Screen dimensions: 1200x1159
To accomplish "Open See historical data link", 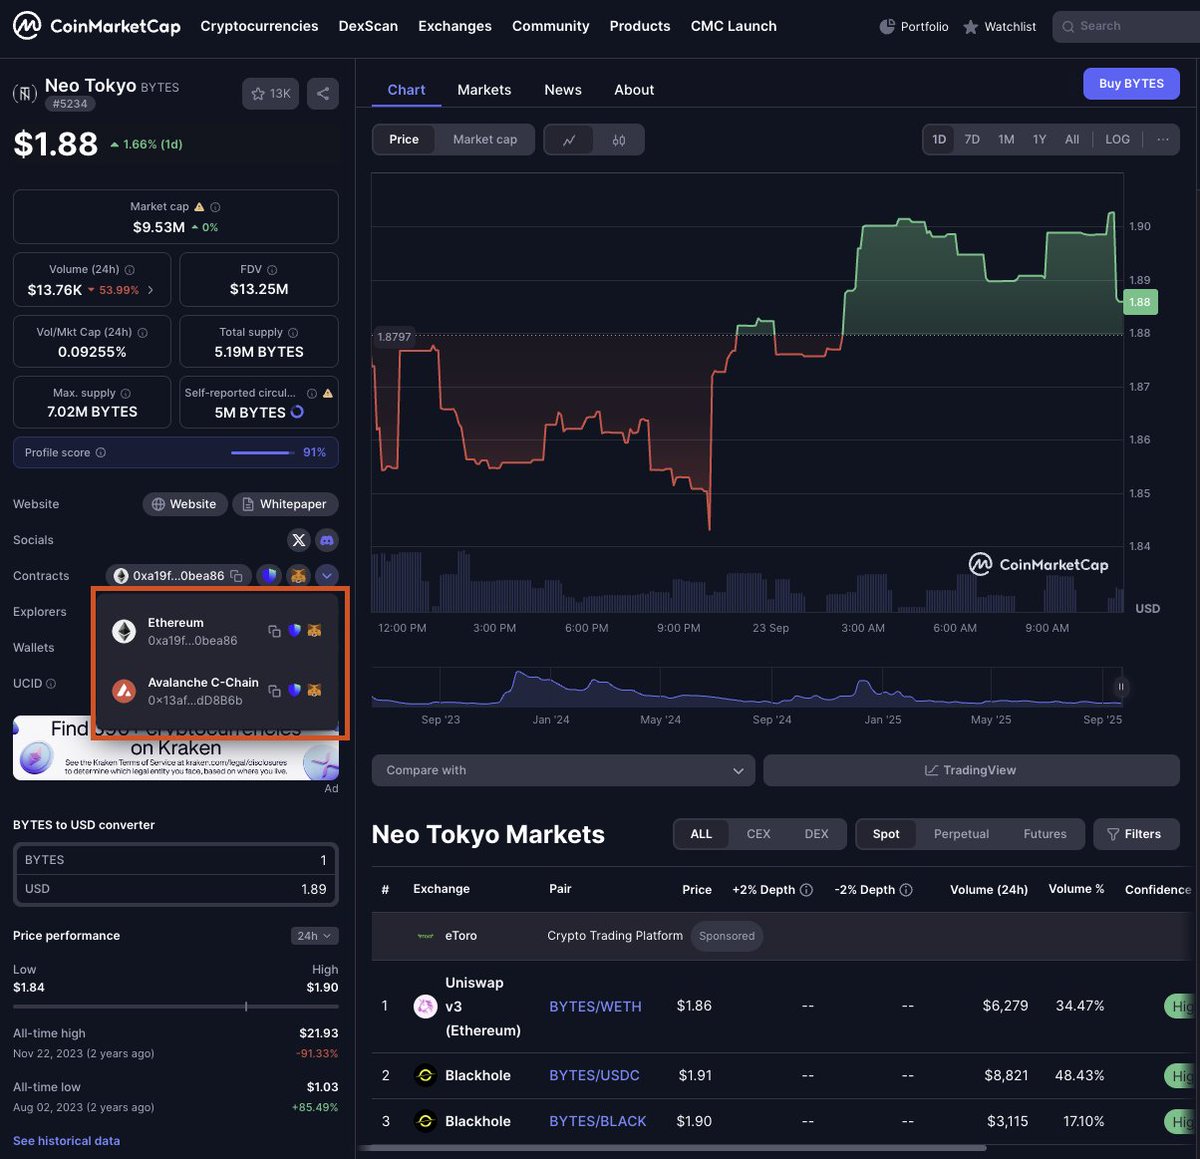I will pos(66,1141).
